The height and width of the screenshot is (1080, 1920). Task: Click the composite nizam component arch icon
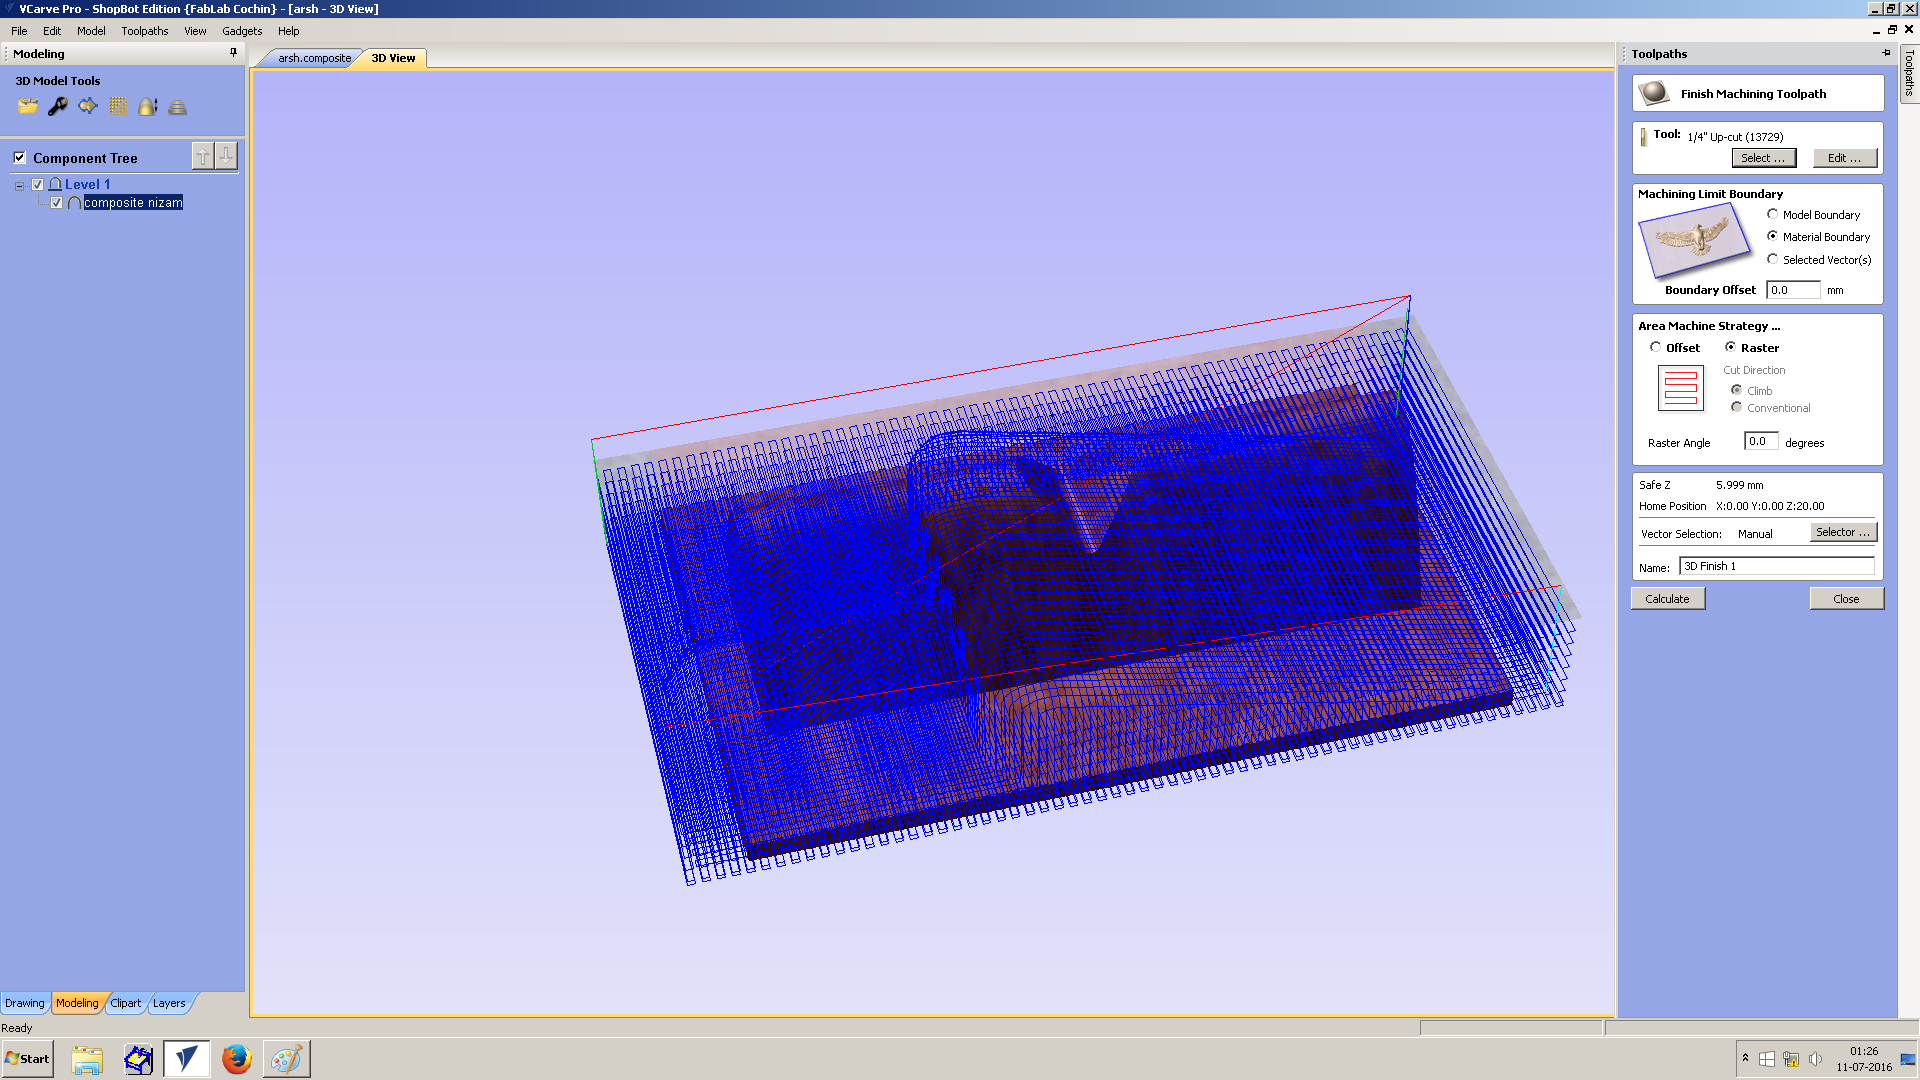pos(74,203)
